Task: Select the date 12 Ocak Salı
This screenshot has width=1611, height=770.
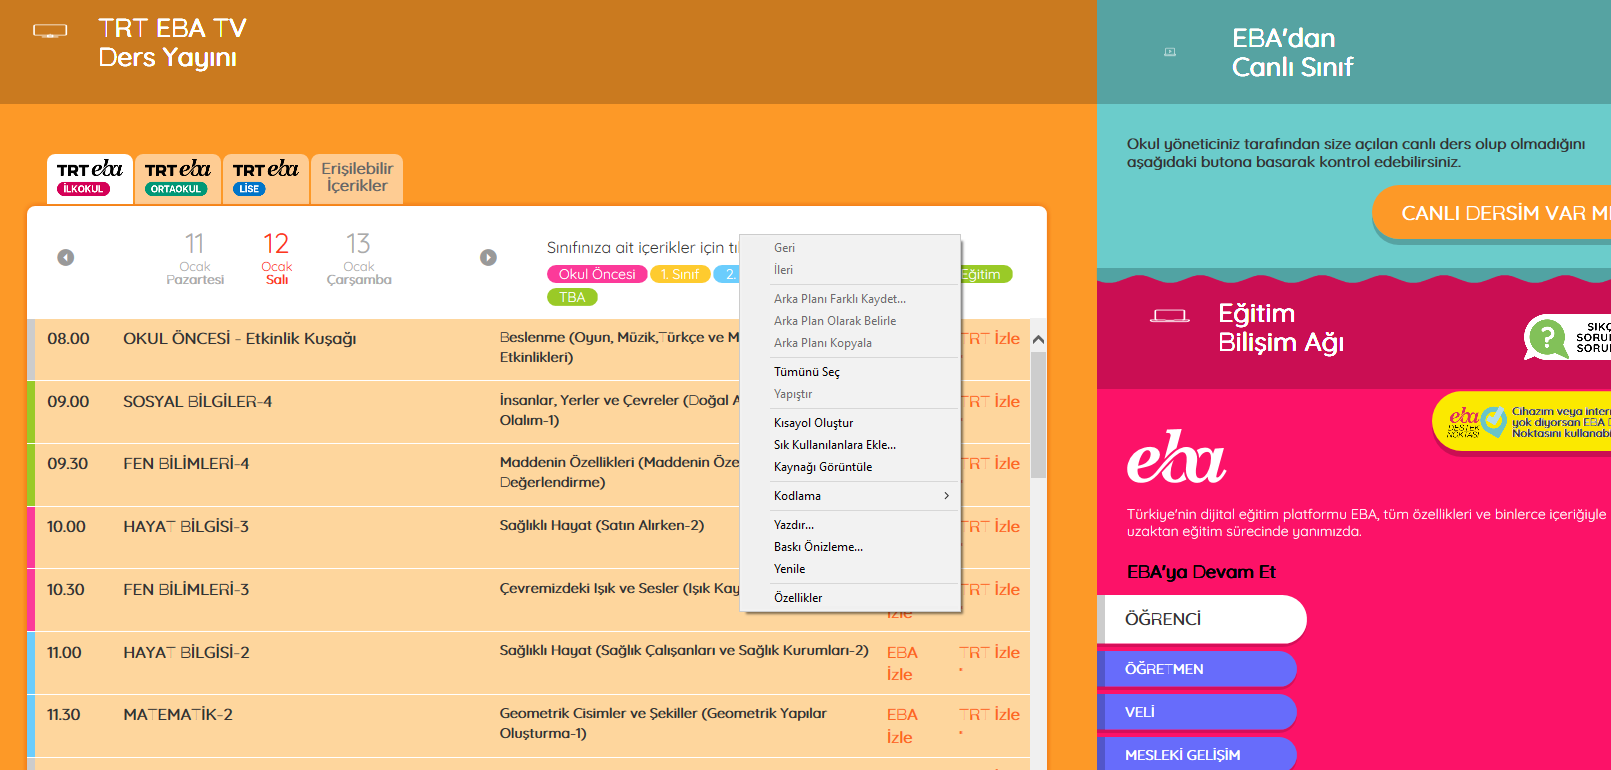Action: pyautogui.click(x=277, y=259)
